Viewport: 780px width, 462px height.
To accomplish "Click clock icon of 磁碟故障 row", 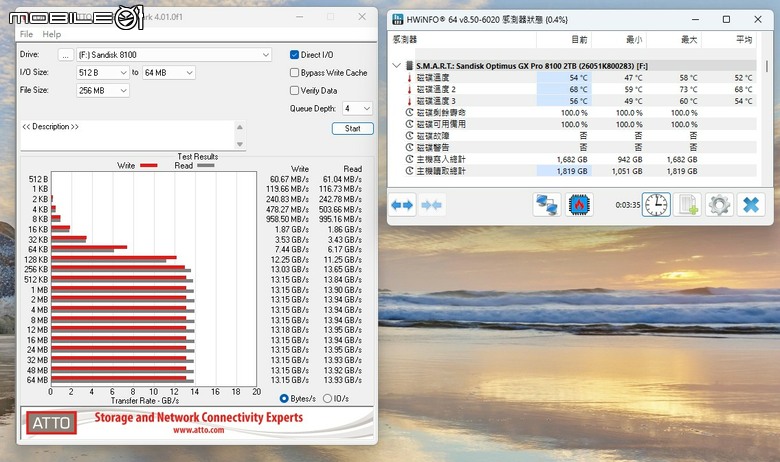I will 409,136.
